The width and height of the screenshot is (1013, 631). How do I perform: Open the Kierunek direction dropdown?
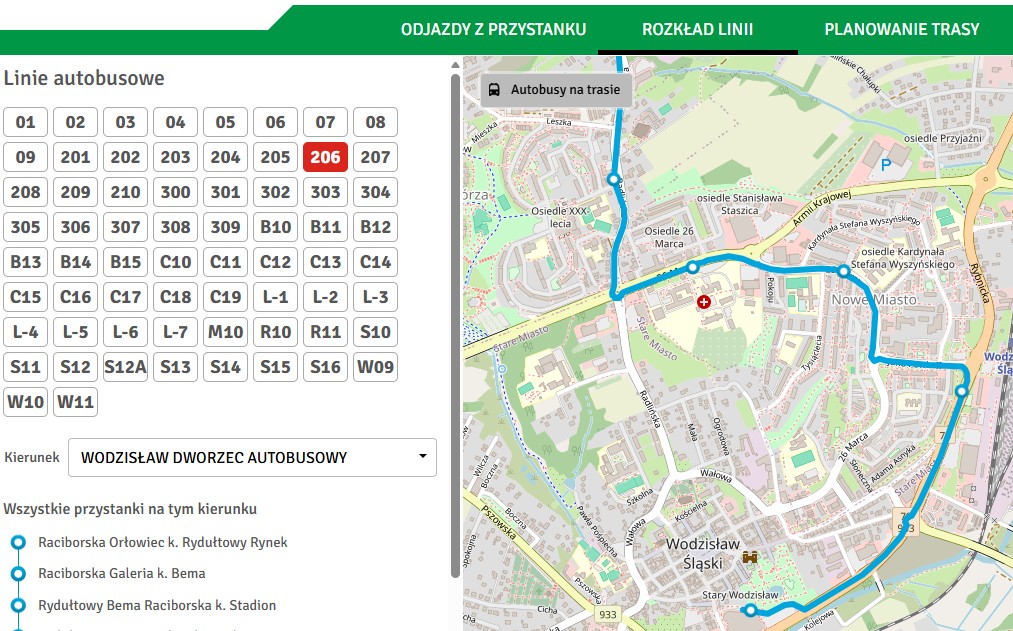pos(252,457)
